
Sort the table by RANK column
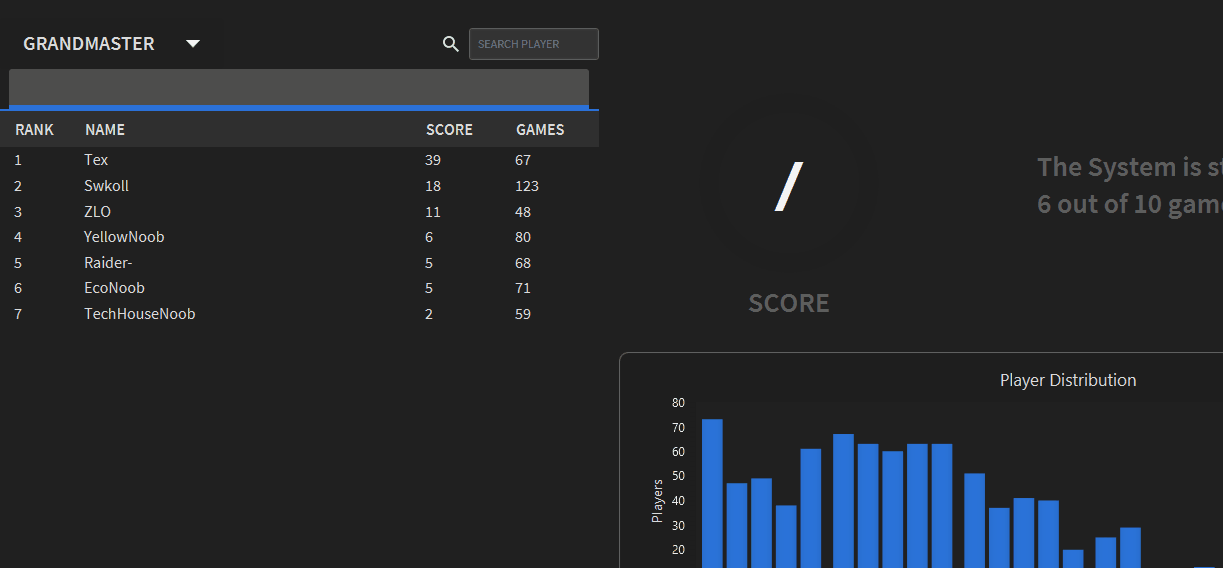(x=35, y=130)
